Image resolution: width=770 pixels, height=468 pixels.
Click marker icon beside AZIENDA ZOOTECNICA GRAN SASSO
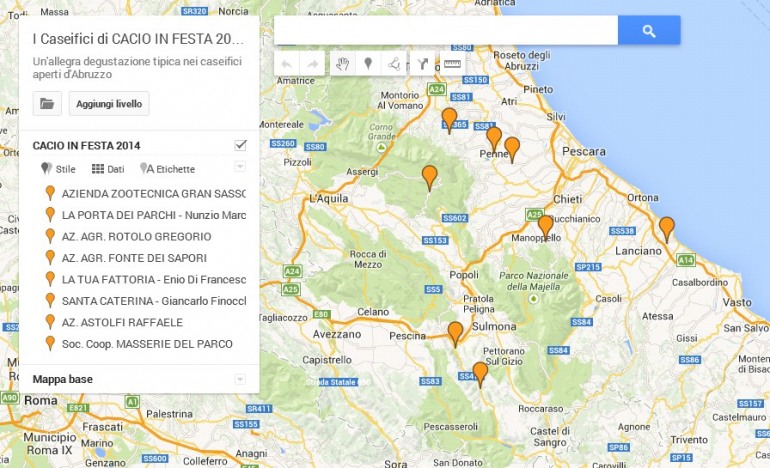coord(50,193)
